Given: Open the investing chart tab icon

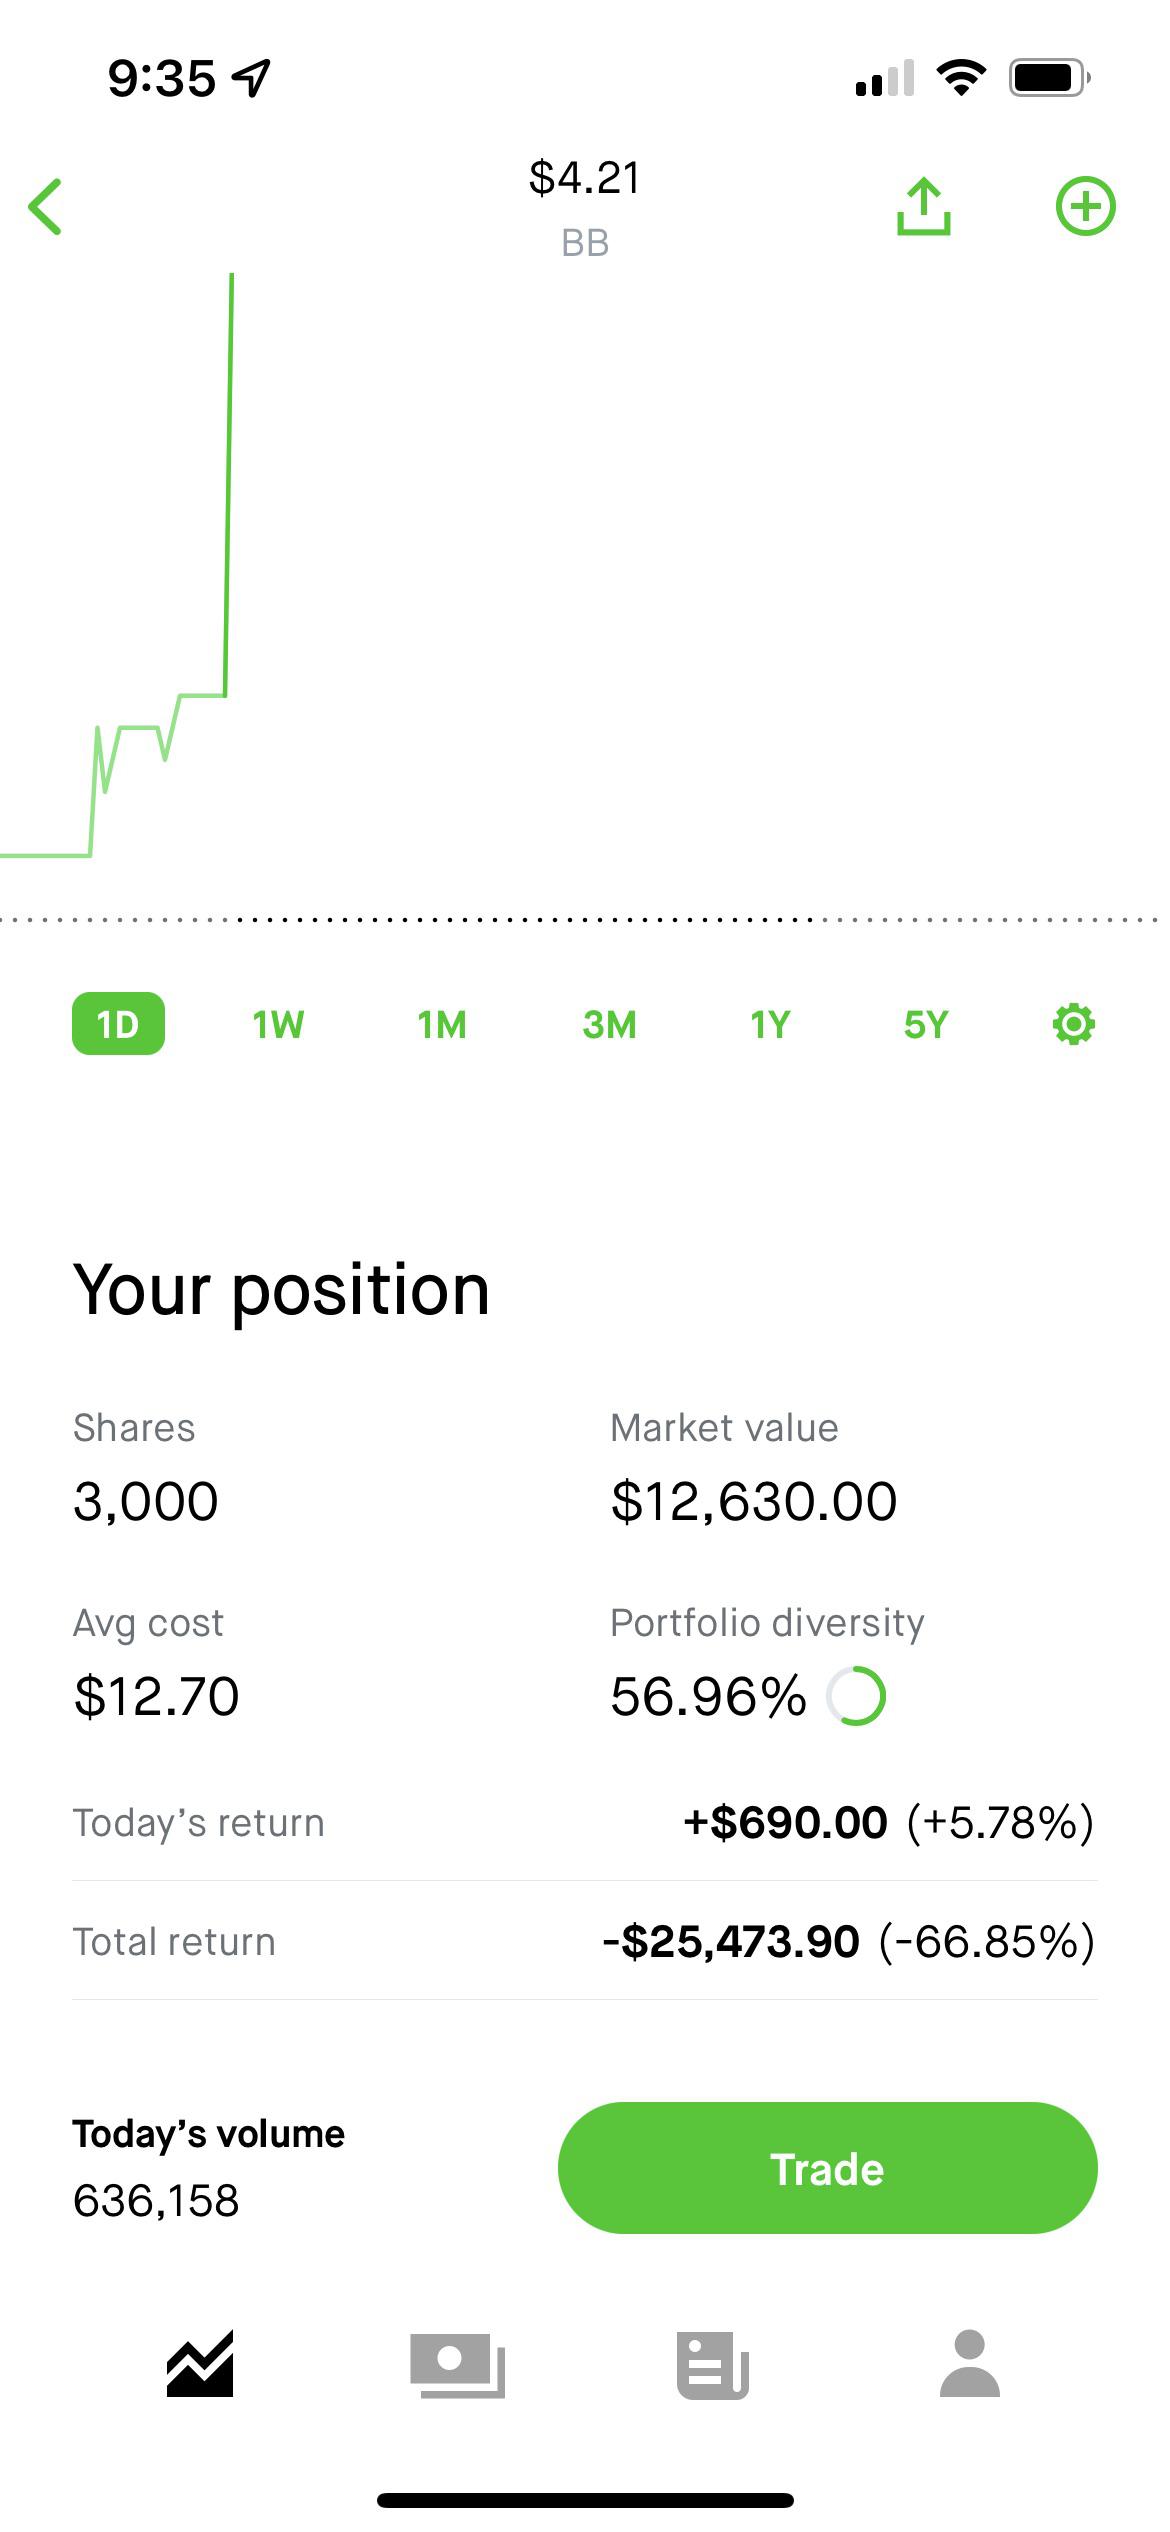Looking at the screenshot, I should pos(200,2364).
